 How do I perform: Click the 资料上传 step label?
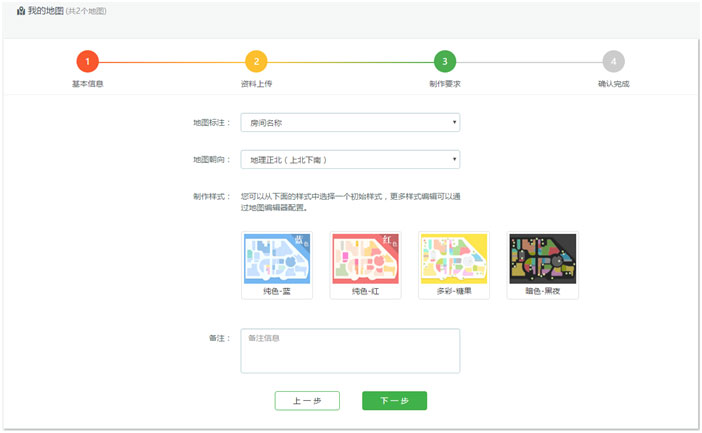coord(256,84)
